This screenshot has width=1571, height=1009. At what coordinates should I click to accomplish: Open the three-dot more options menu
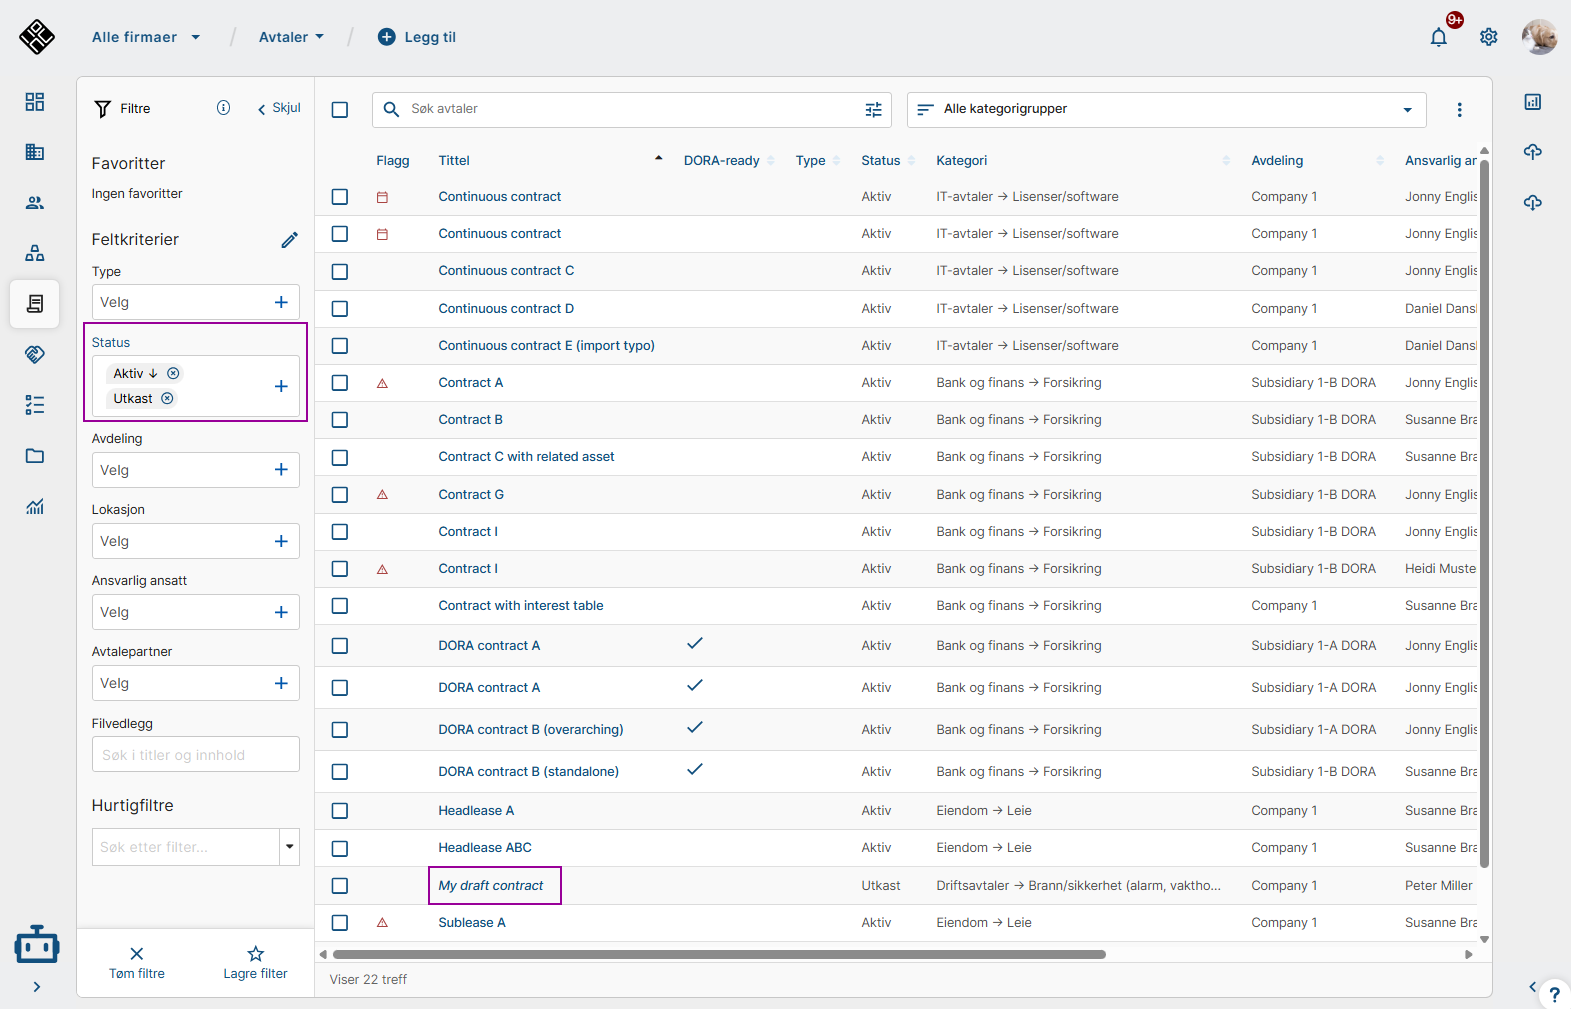[1459, 110]
